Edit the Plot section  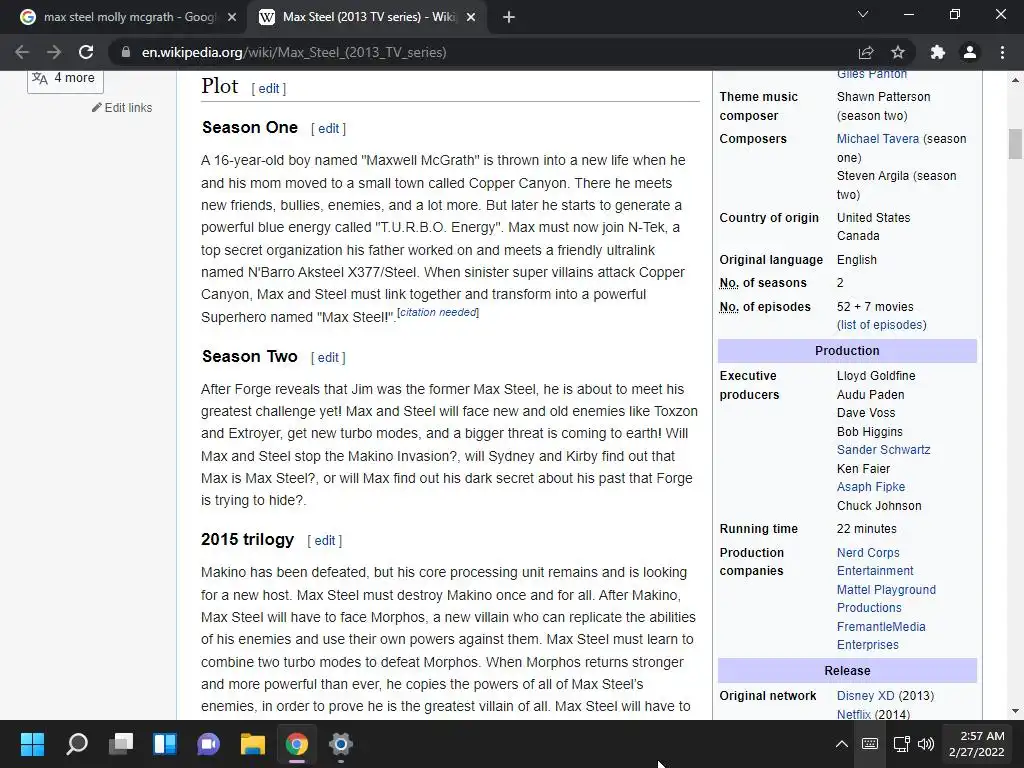[x=268, y=89]
